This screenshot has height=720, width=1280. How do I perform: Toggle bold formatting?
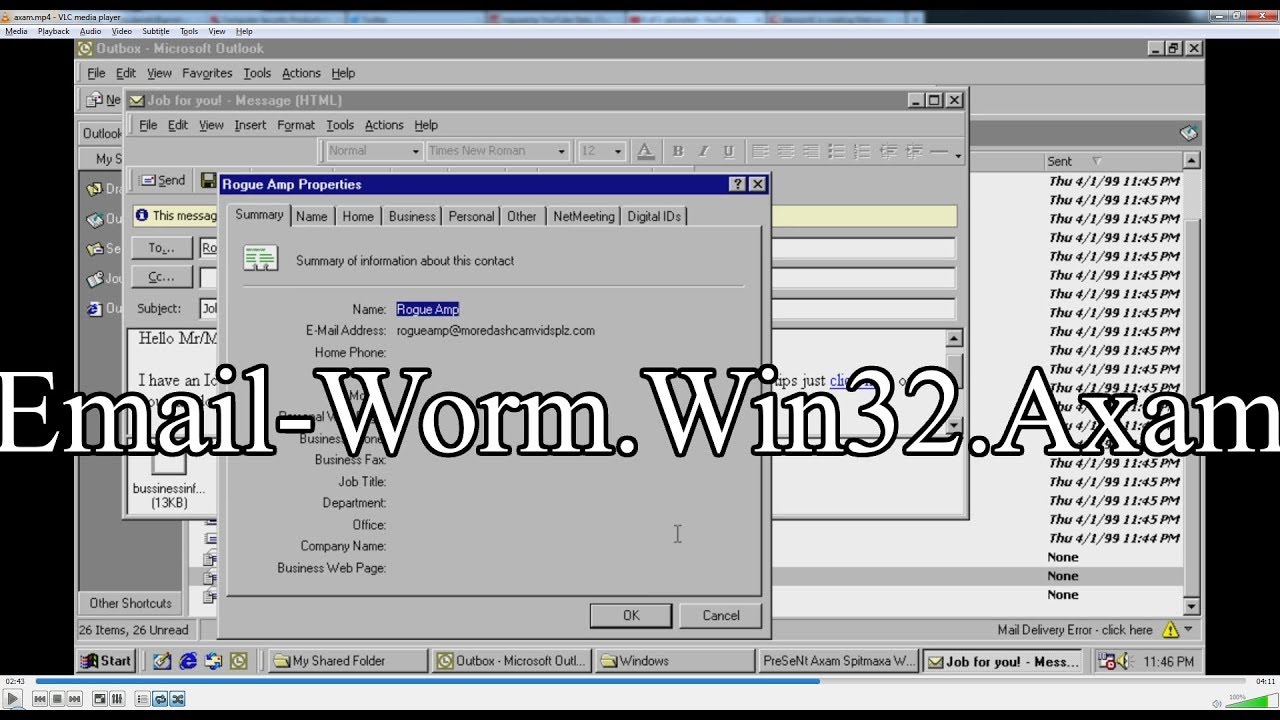(678, 151)
